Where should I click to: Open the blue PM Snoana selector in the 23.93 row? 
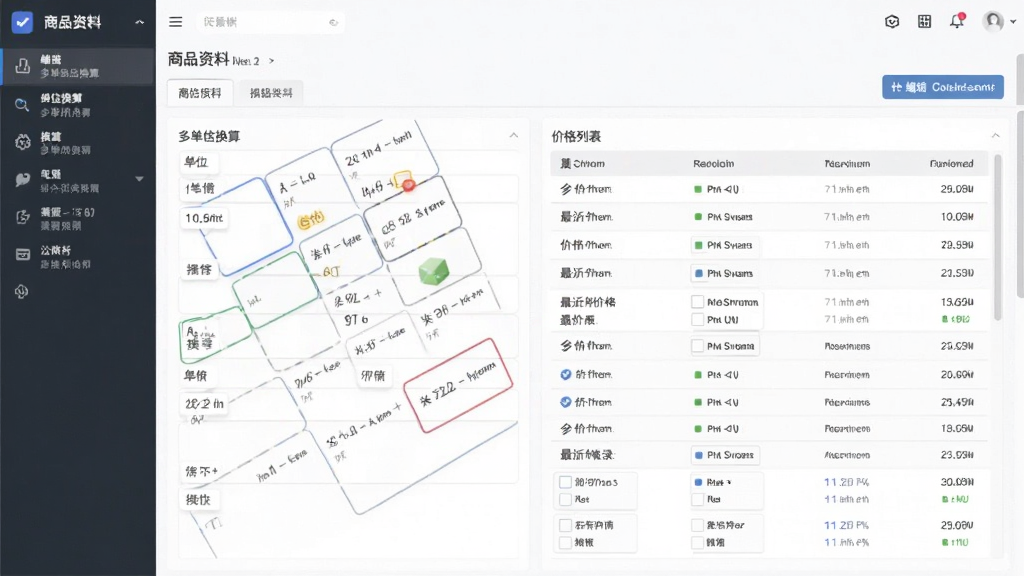click(724, 455)
